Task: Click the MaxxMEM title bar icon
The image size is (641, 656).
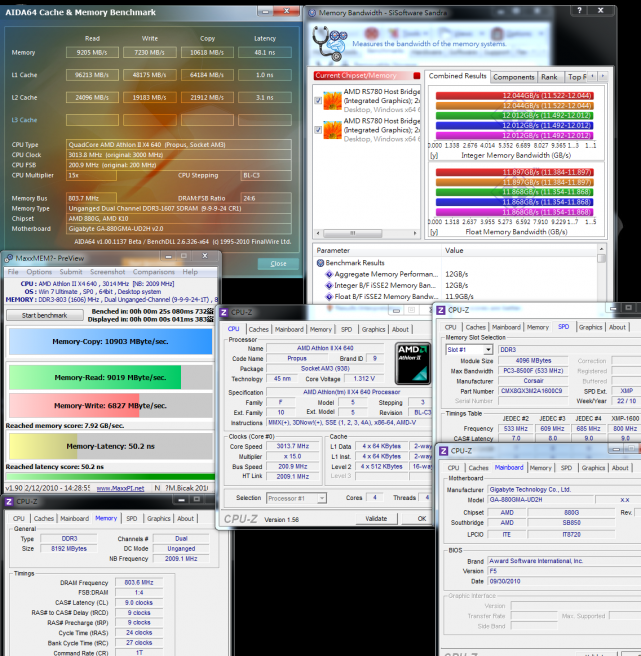Action: (9, 259)
